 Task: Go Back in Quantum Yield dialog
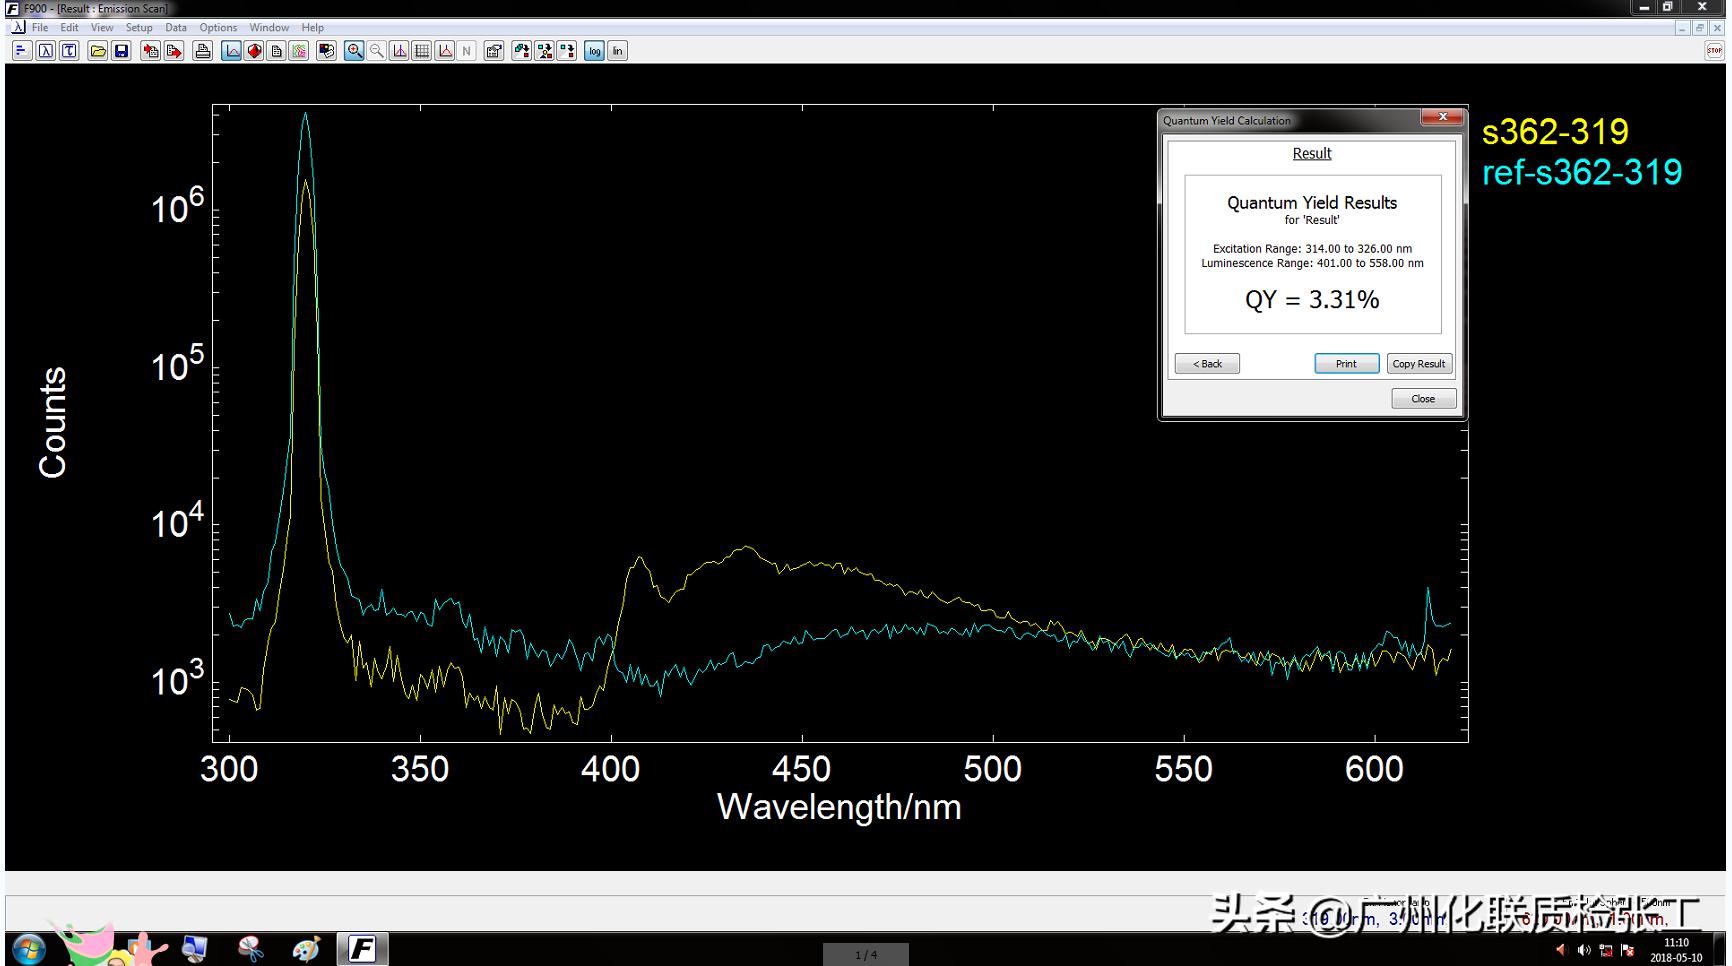[1207, 364]
